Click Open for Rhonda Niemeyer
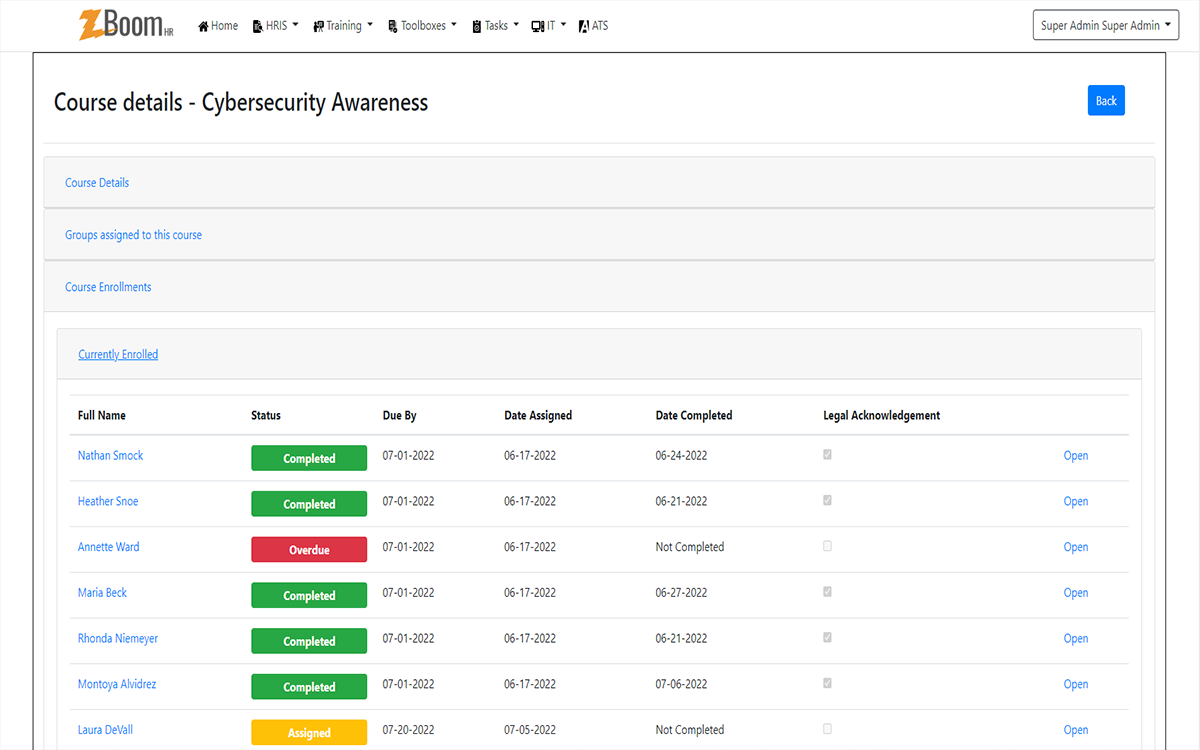Image resolution: width=1200 pixels, height=750 pixels. point(1076,639)
